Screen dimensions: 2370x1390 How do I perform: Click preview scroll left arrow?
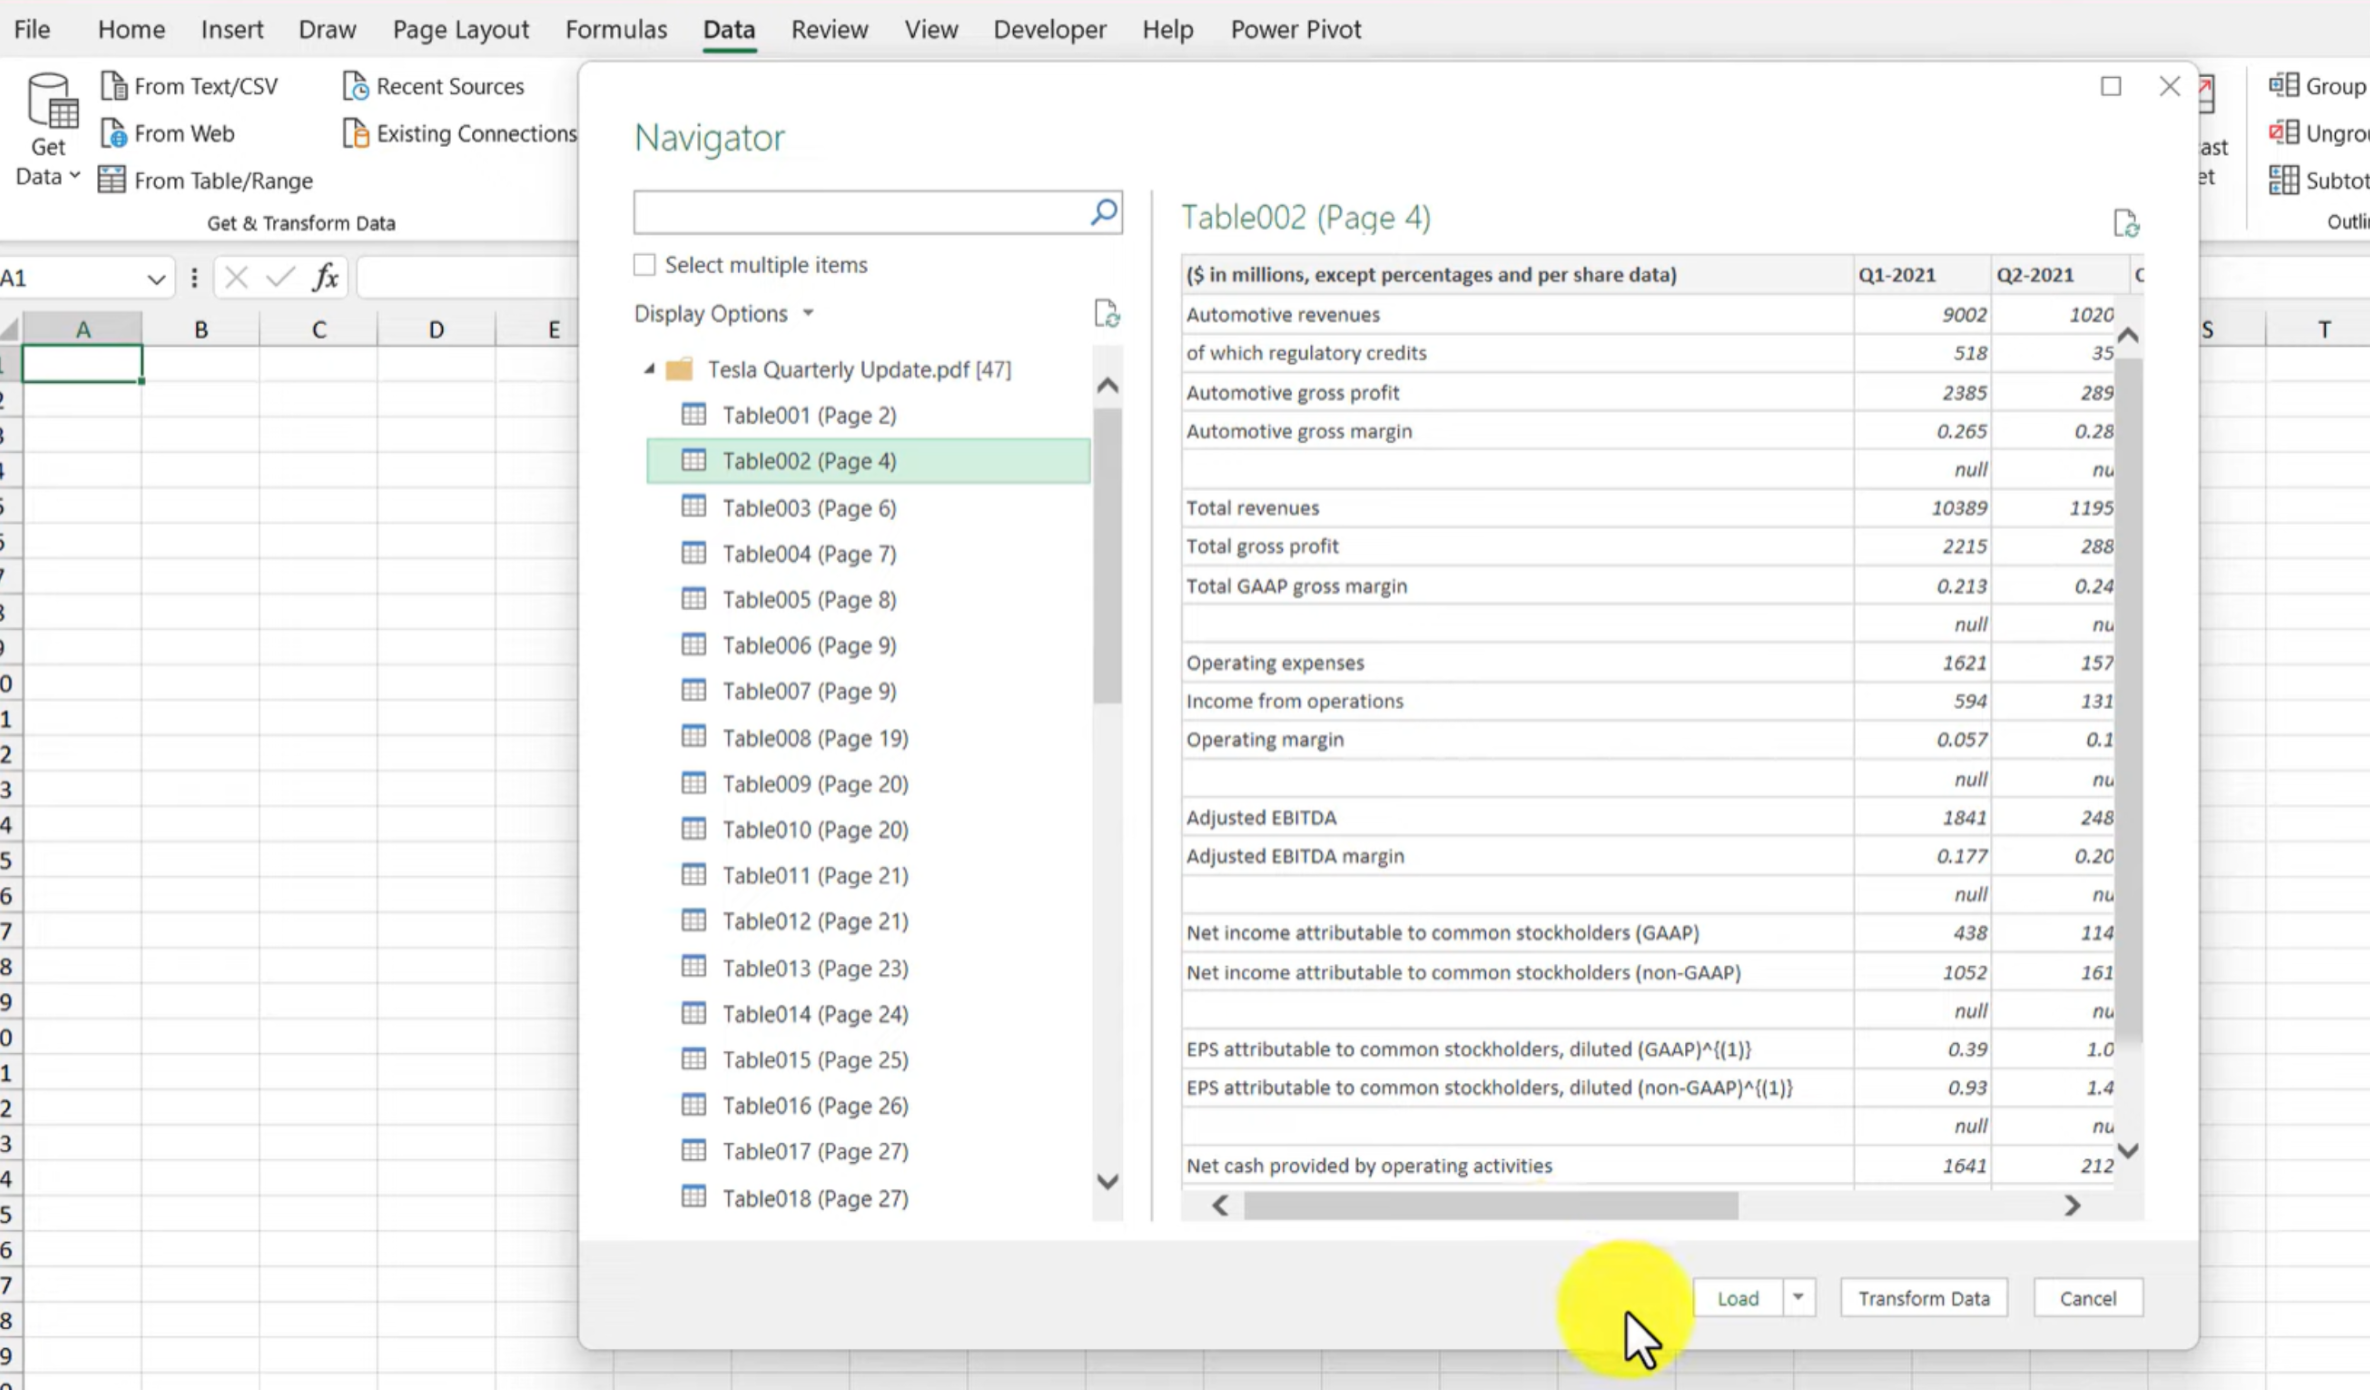point(1220,1206)
